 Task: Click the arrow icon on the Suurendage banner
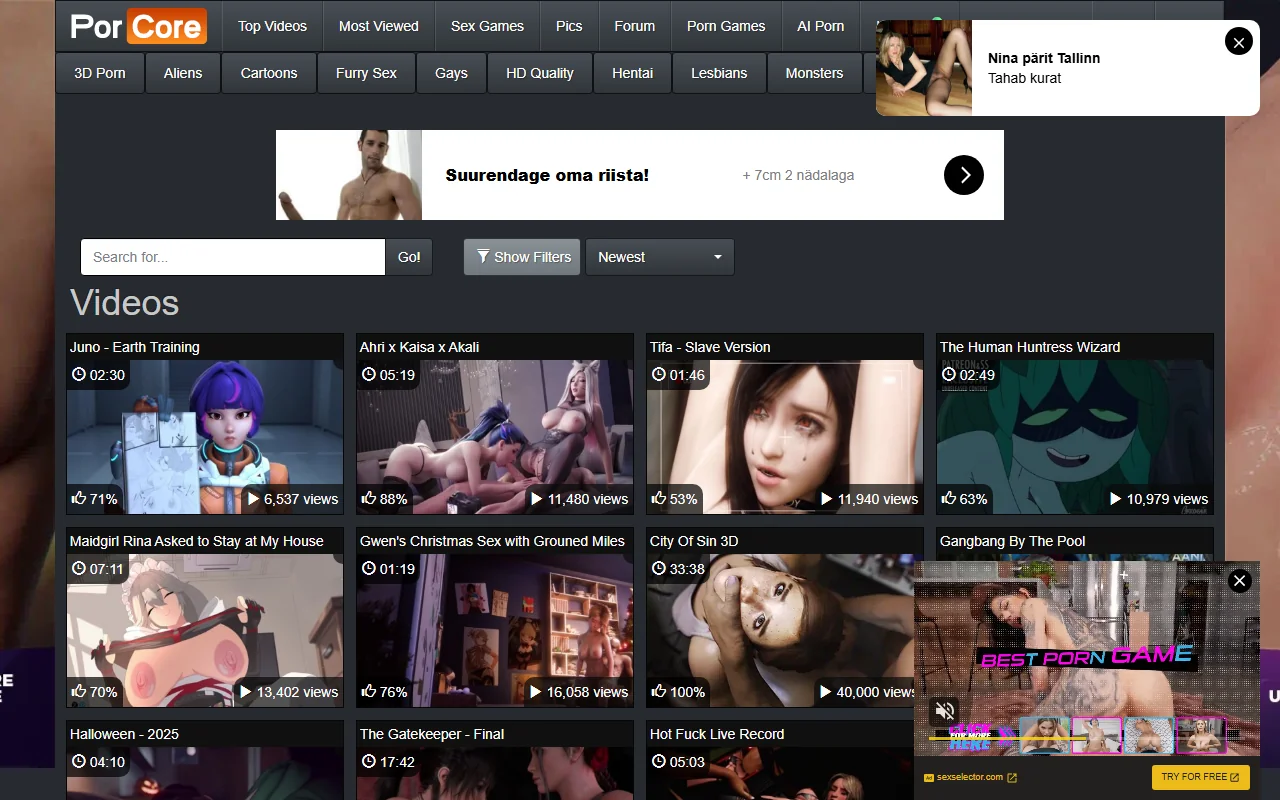point(963,175)
